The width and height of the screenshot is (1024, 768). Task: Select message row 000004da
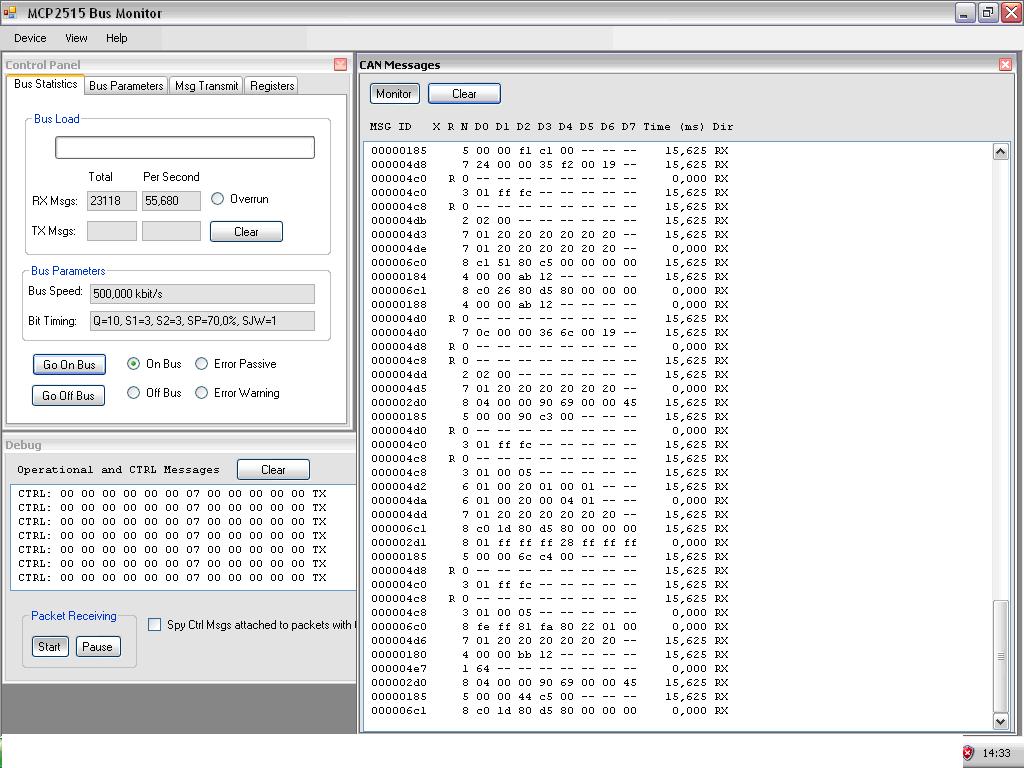click(550, 500)
